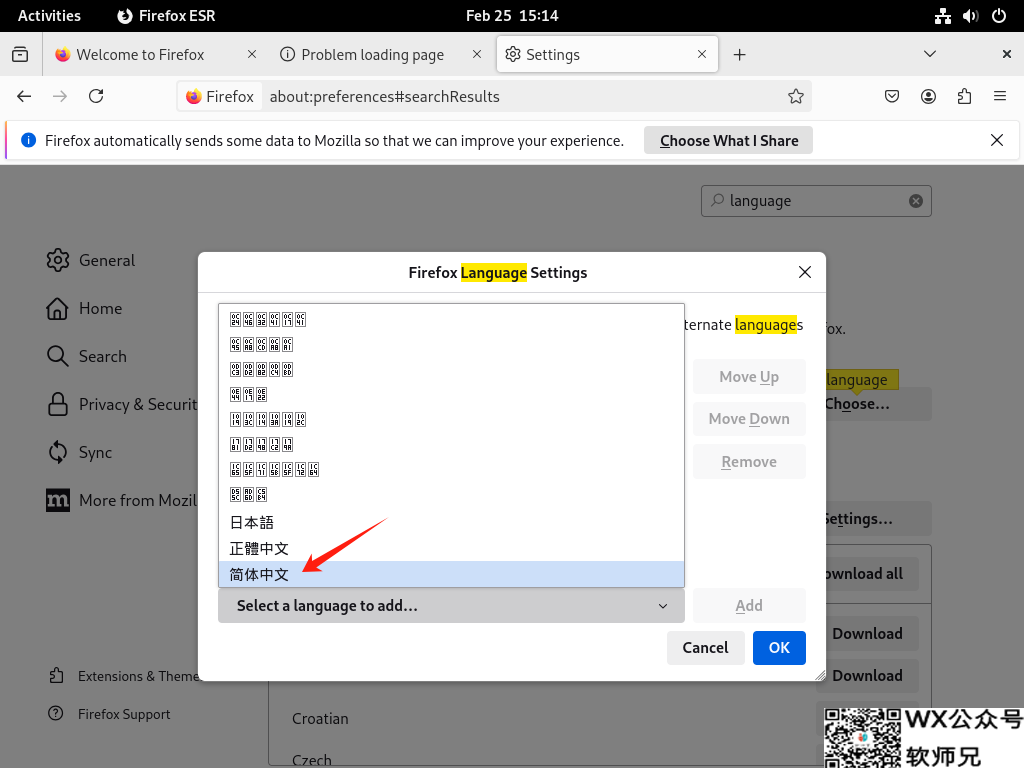Open the Firefox ESR app menu
Viewport: 1024px width, 768px height.
[x=166, y=16]
